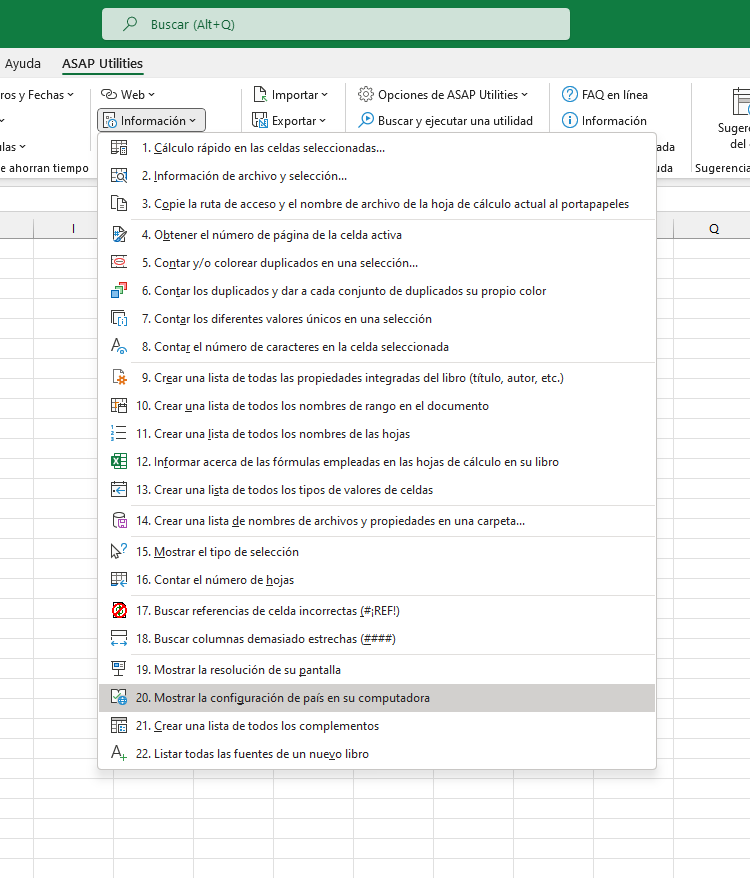Click the country settings icon of item 20
Screen dimensions: 750x878
(119, 698)
